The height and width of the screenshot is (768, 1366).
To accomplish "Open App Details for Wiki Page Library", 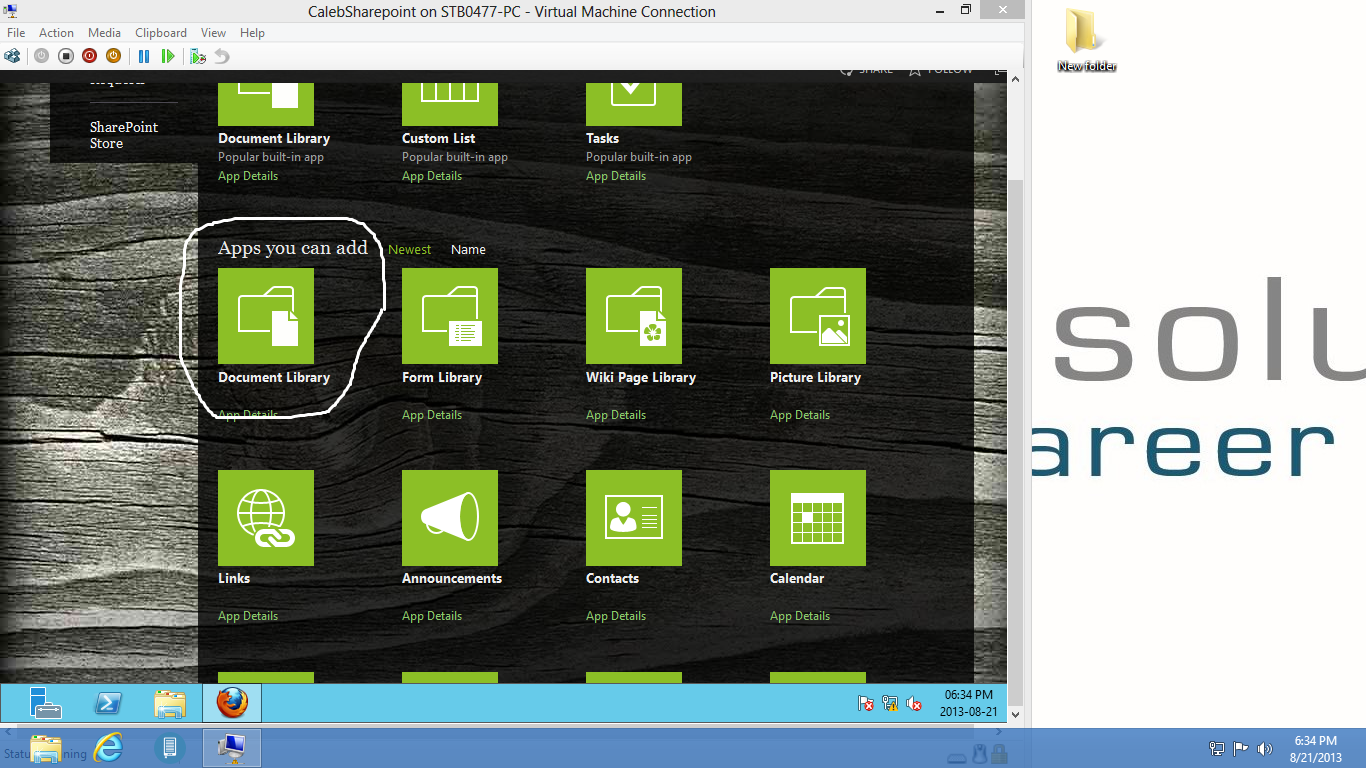I will (616, 415).
